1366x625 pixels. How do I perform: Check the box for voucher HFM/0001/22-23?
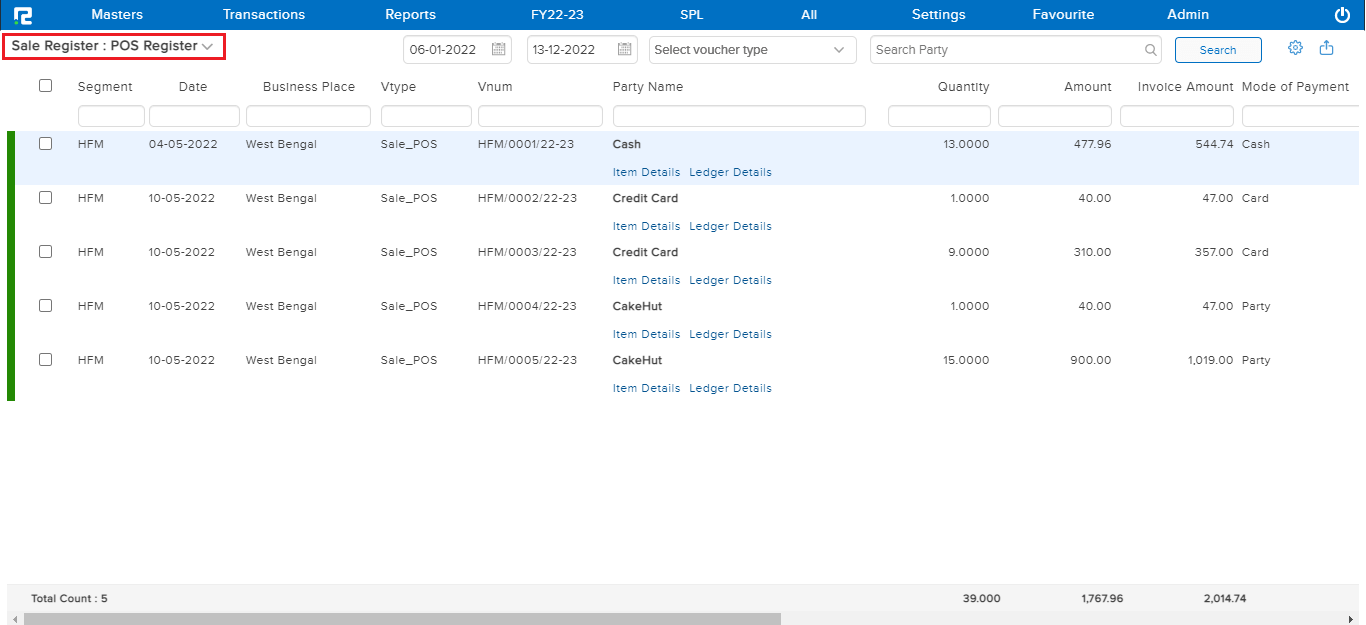click(45, 143)
